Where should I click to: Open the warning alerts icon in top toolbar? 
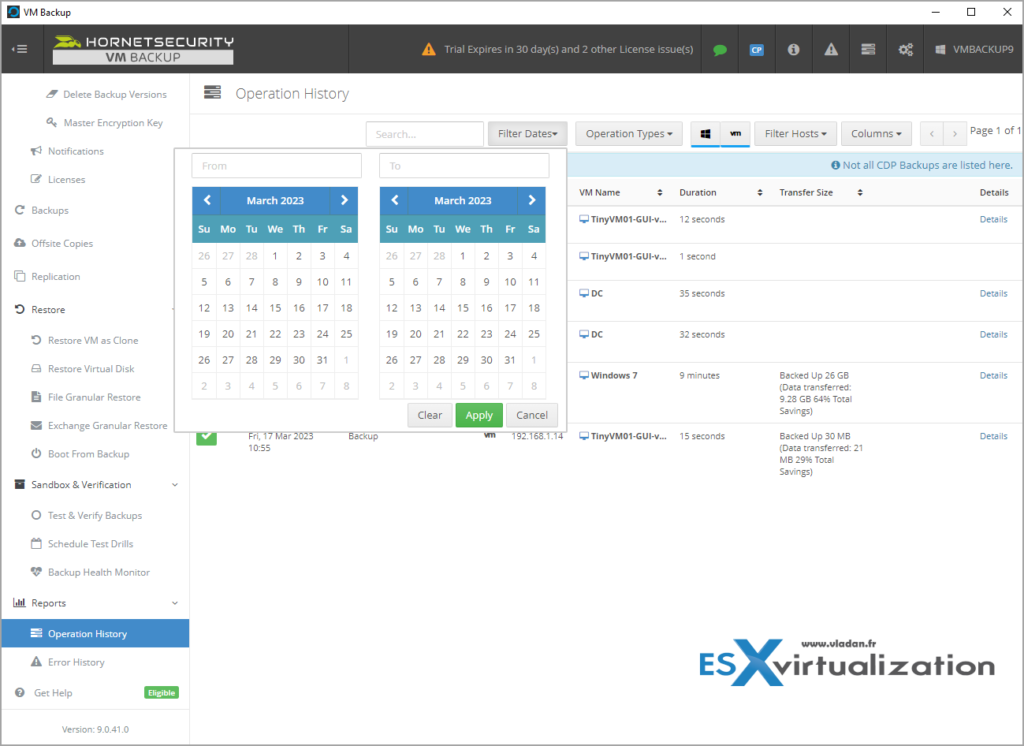pyautogui.click(x=831, y=48)
